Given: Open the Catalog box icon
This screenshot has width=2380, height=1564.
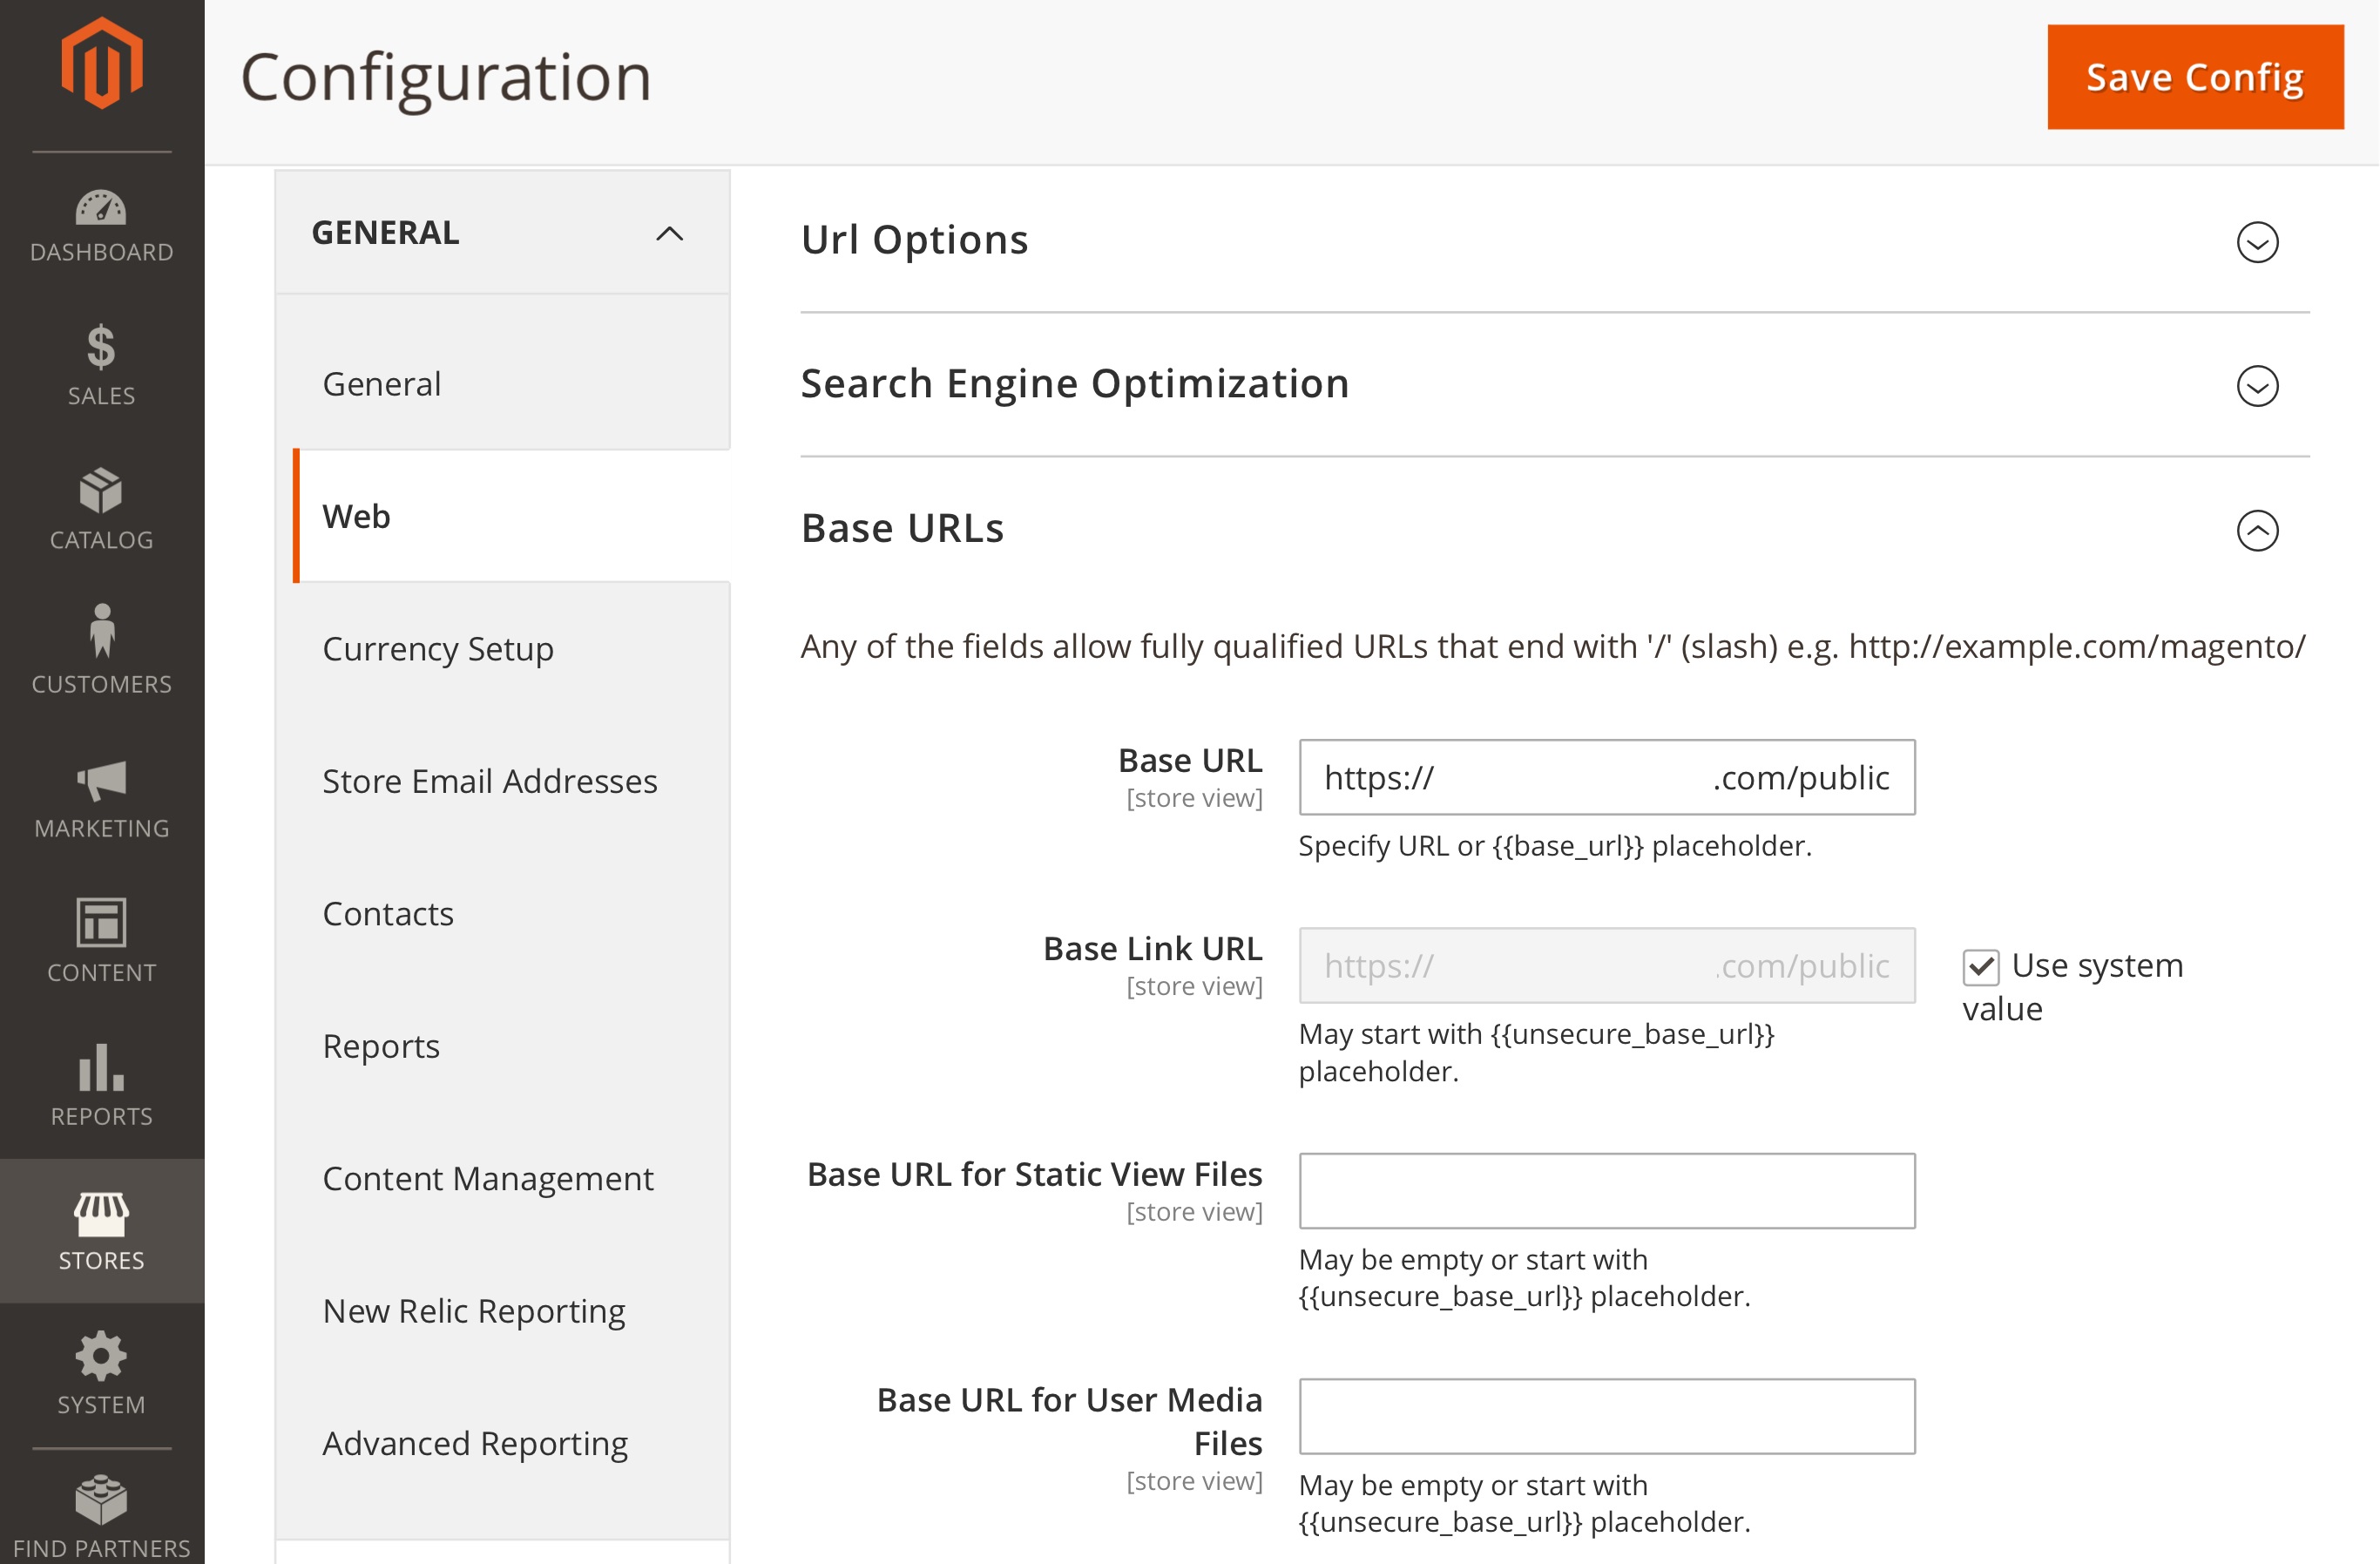Looking at the screenshot, I should [x=101, y=491].
